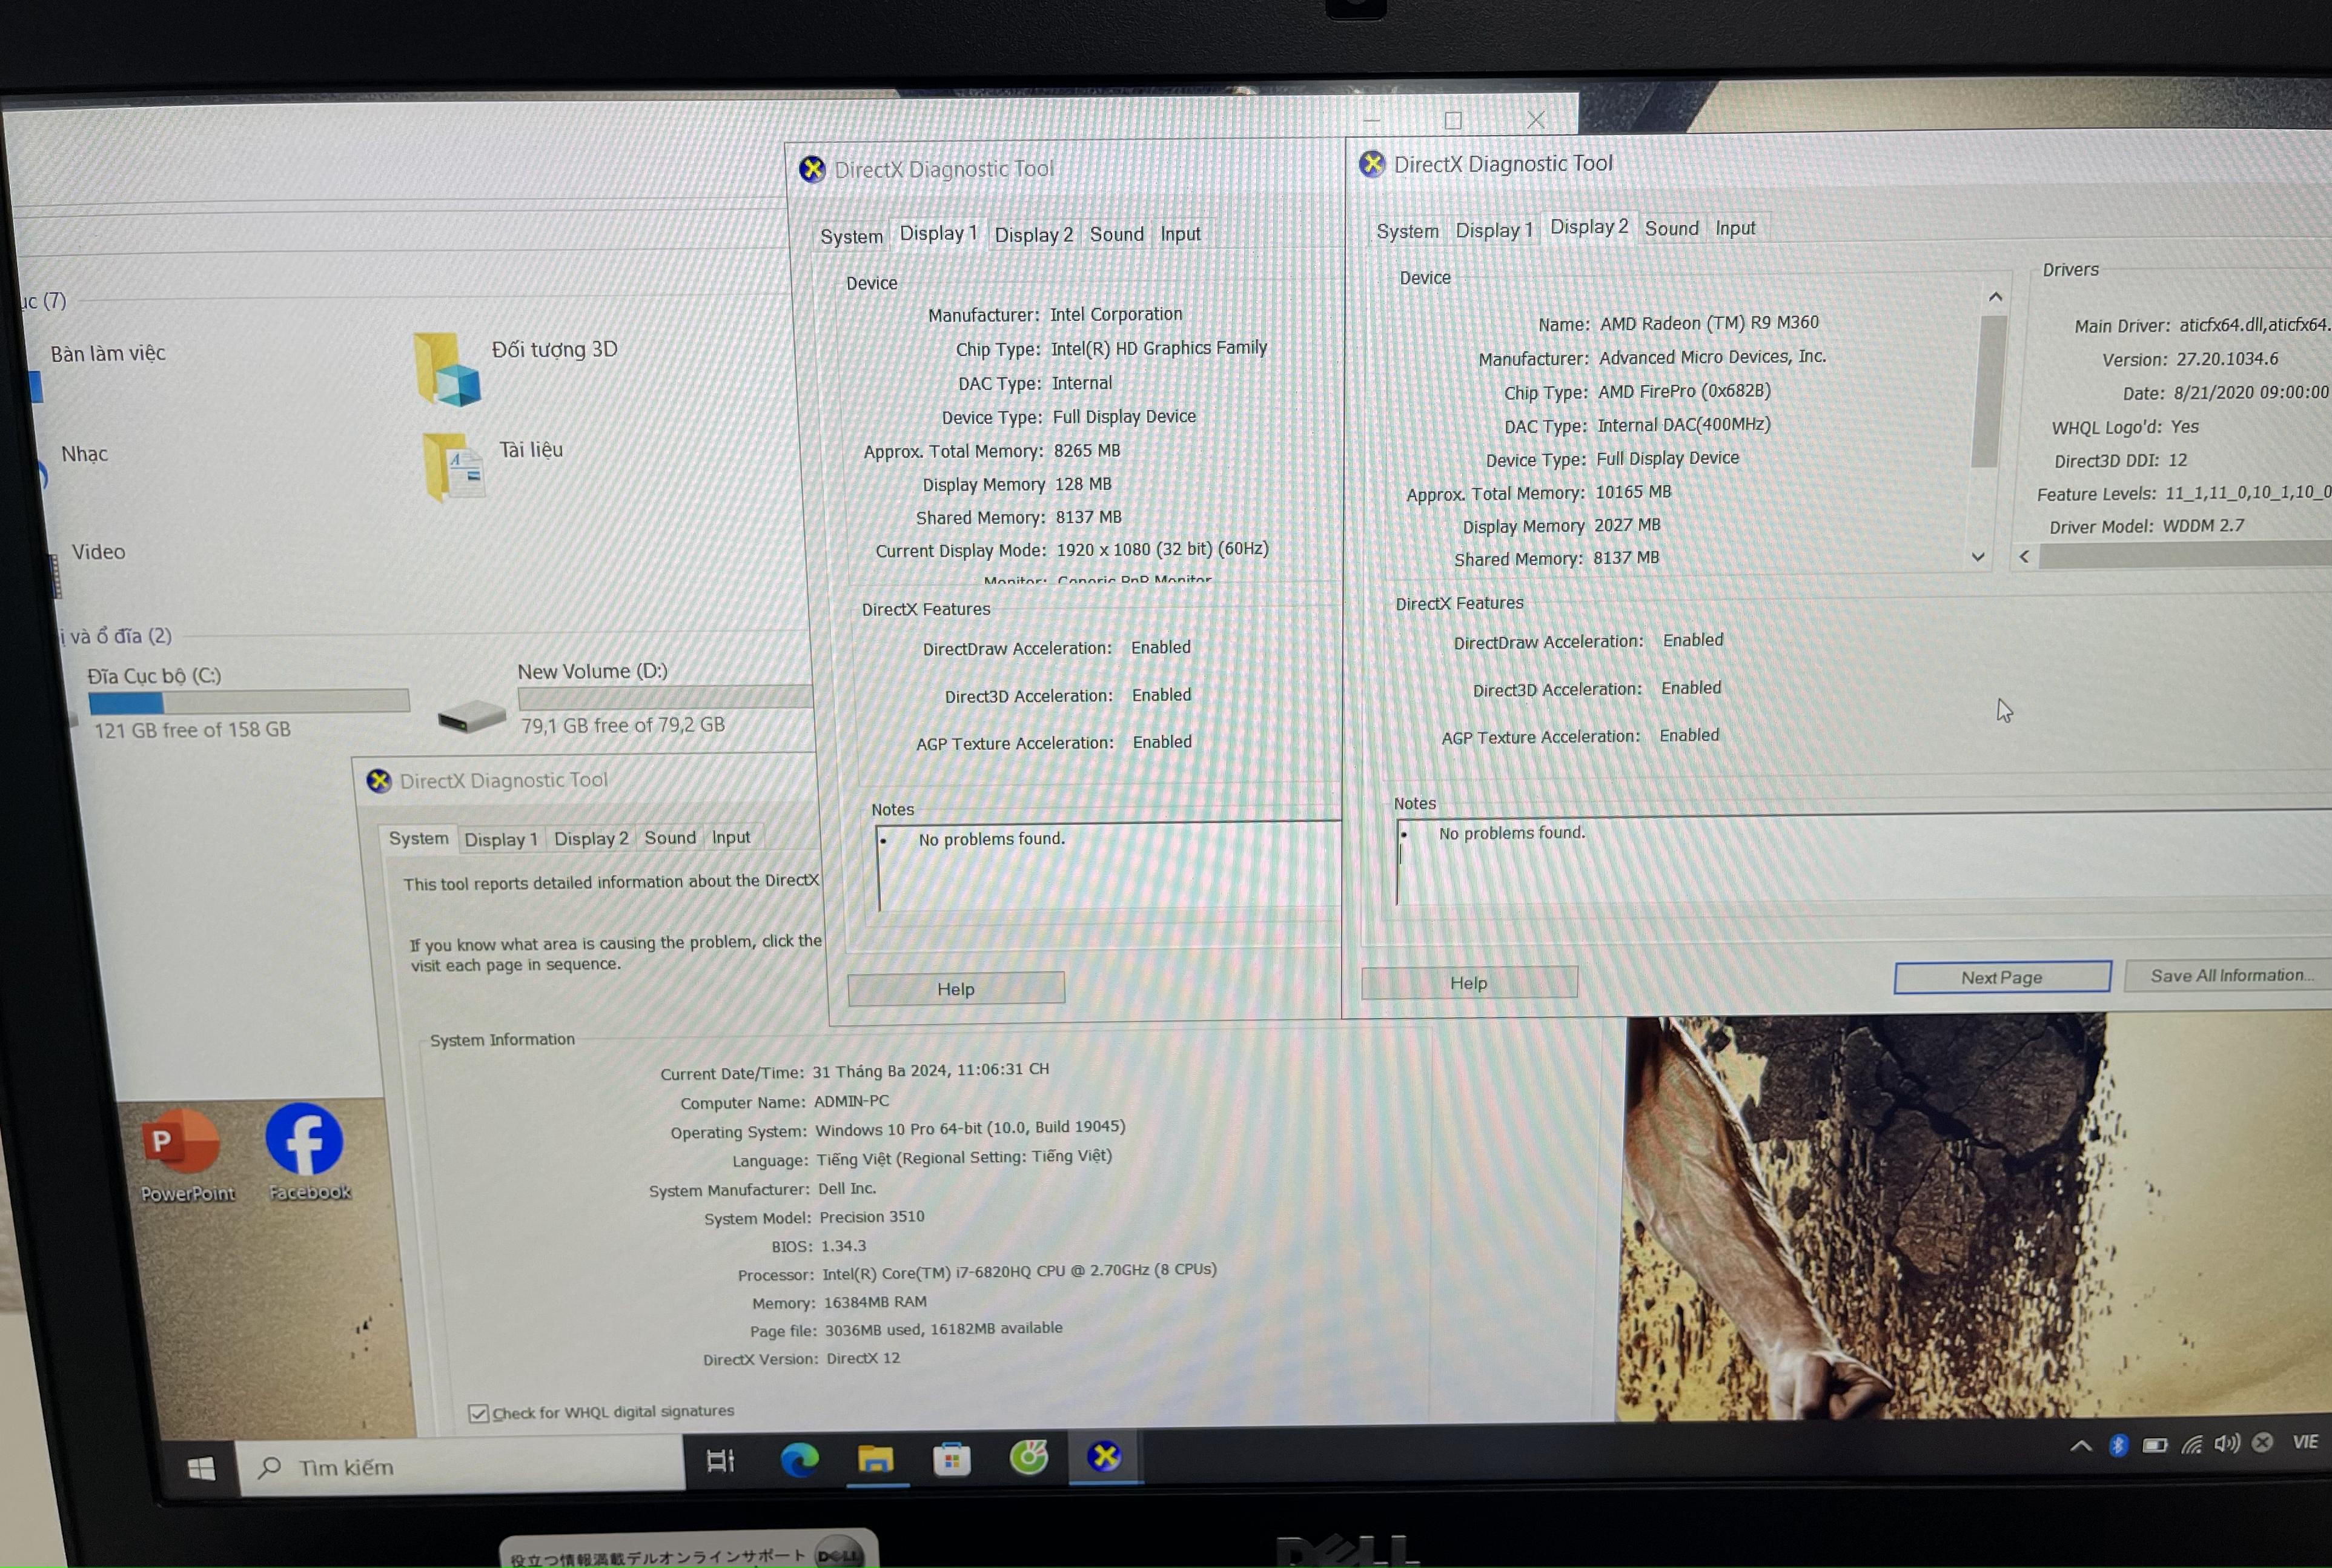Select Input tab in middle DirectX window
The width and height of the screenshot is (2332, 1568).
[1180, 233]
